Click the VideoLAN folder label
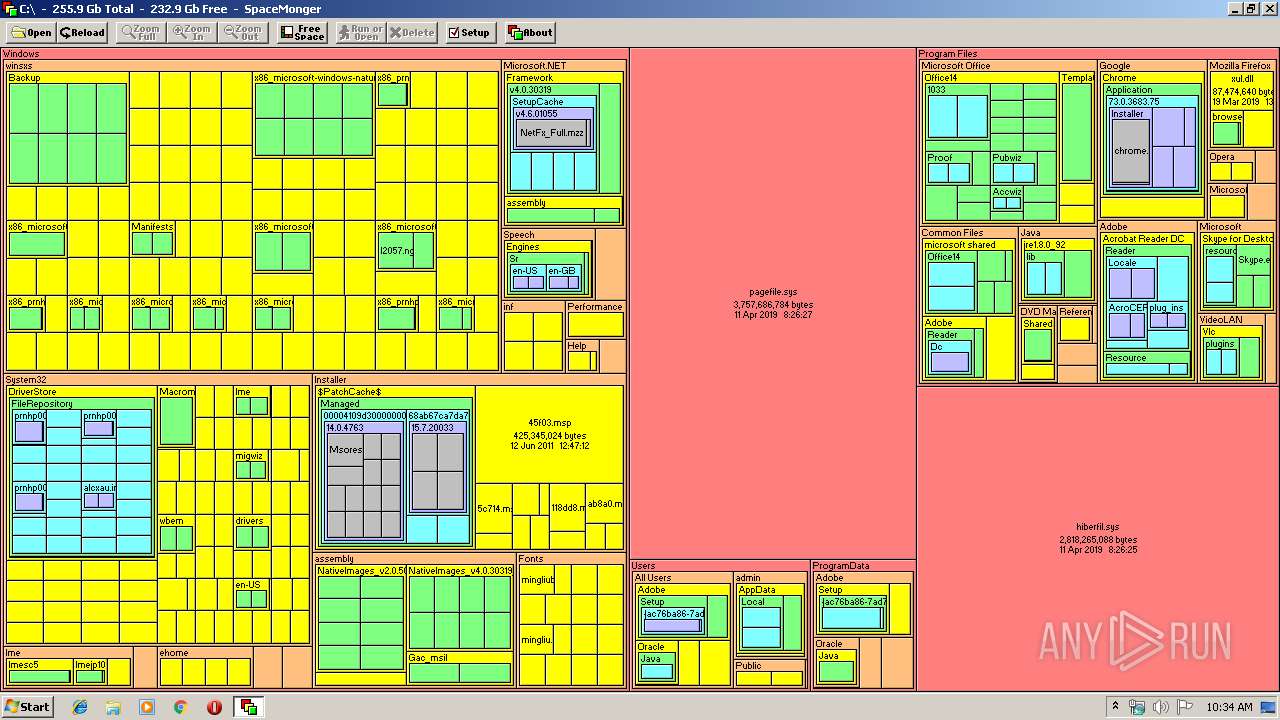 click(1221, 320)
